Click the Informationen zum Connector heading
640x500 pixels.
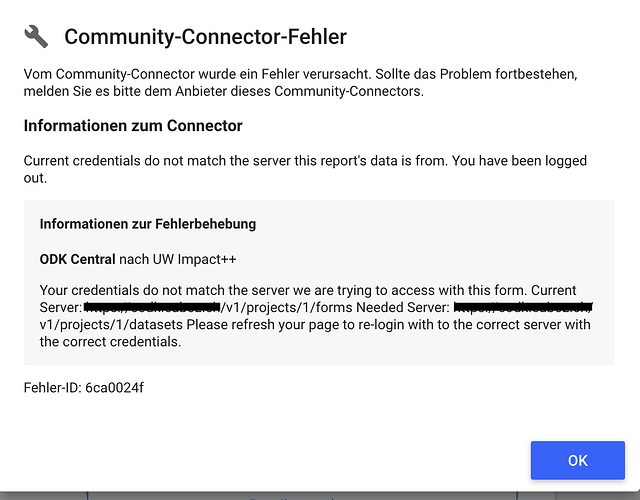pos(133,126)
